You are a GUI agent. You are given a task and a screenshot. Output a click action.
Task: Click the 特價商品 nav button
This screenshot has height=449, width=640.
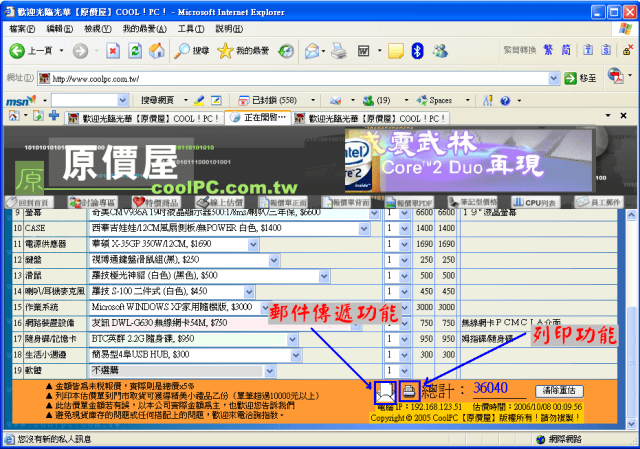[x=156, y=202]
